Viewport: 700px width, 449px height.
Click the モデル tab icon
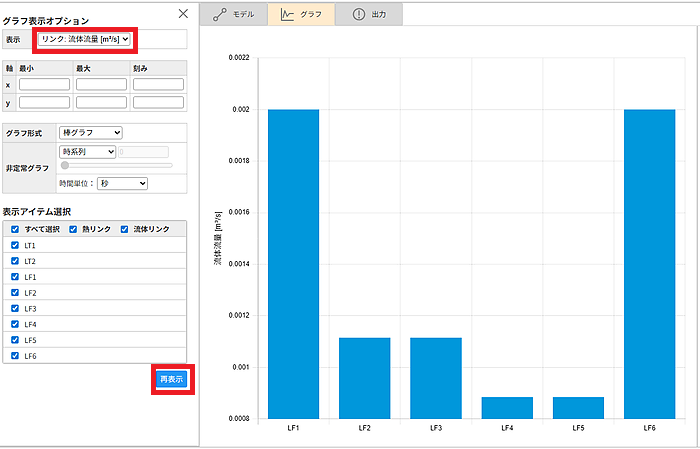[x=219, y=14]
